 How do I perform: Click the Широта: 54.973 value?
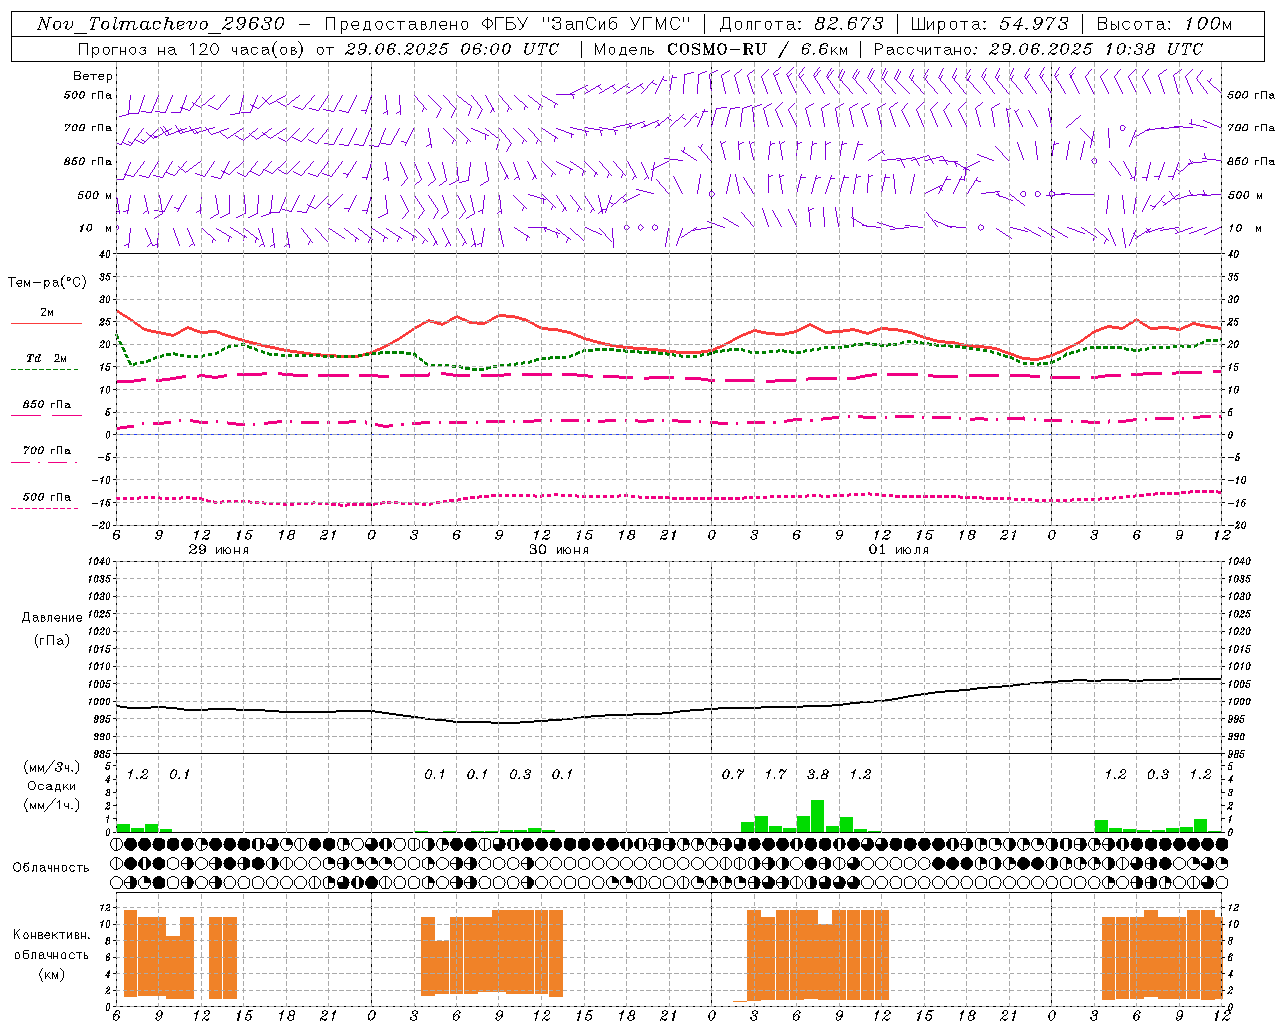point(989,24)
